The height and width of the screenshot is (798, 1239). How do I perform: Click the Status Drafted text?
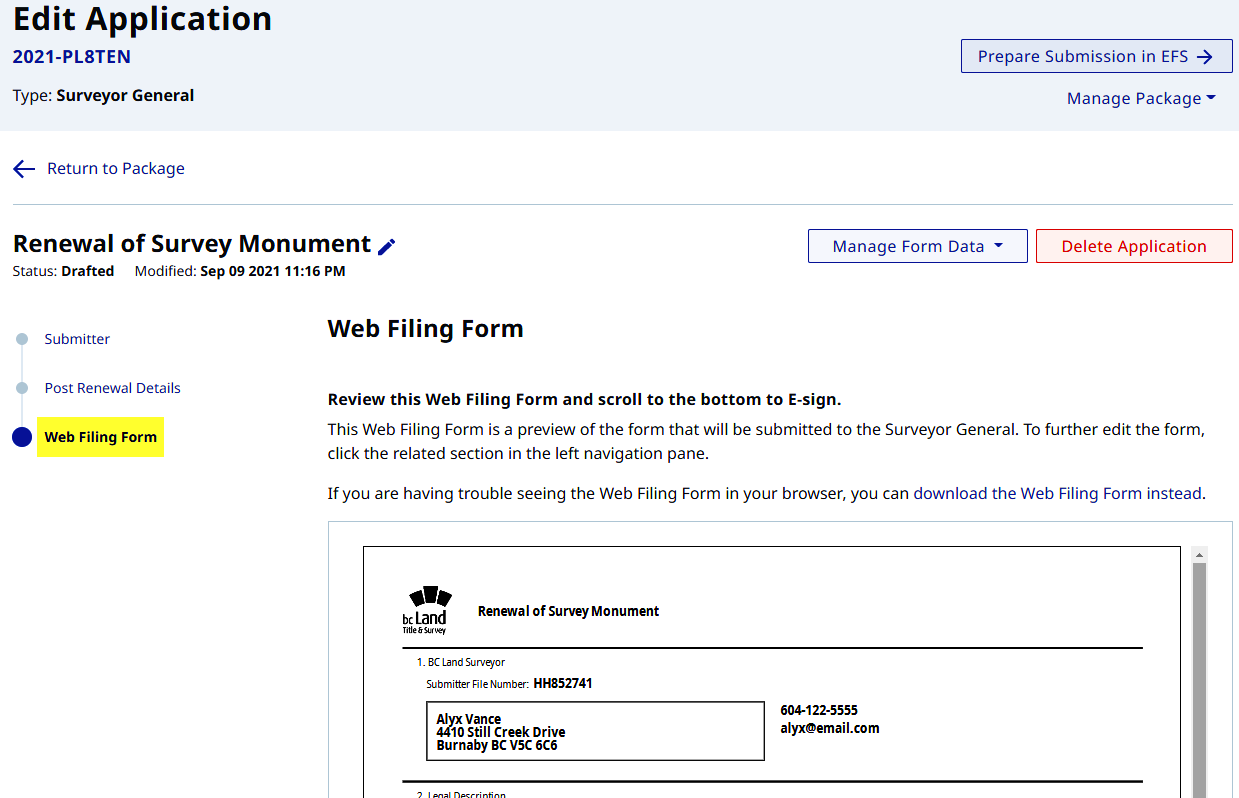(x=63, y=271)
